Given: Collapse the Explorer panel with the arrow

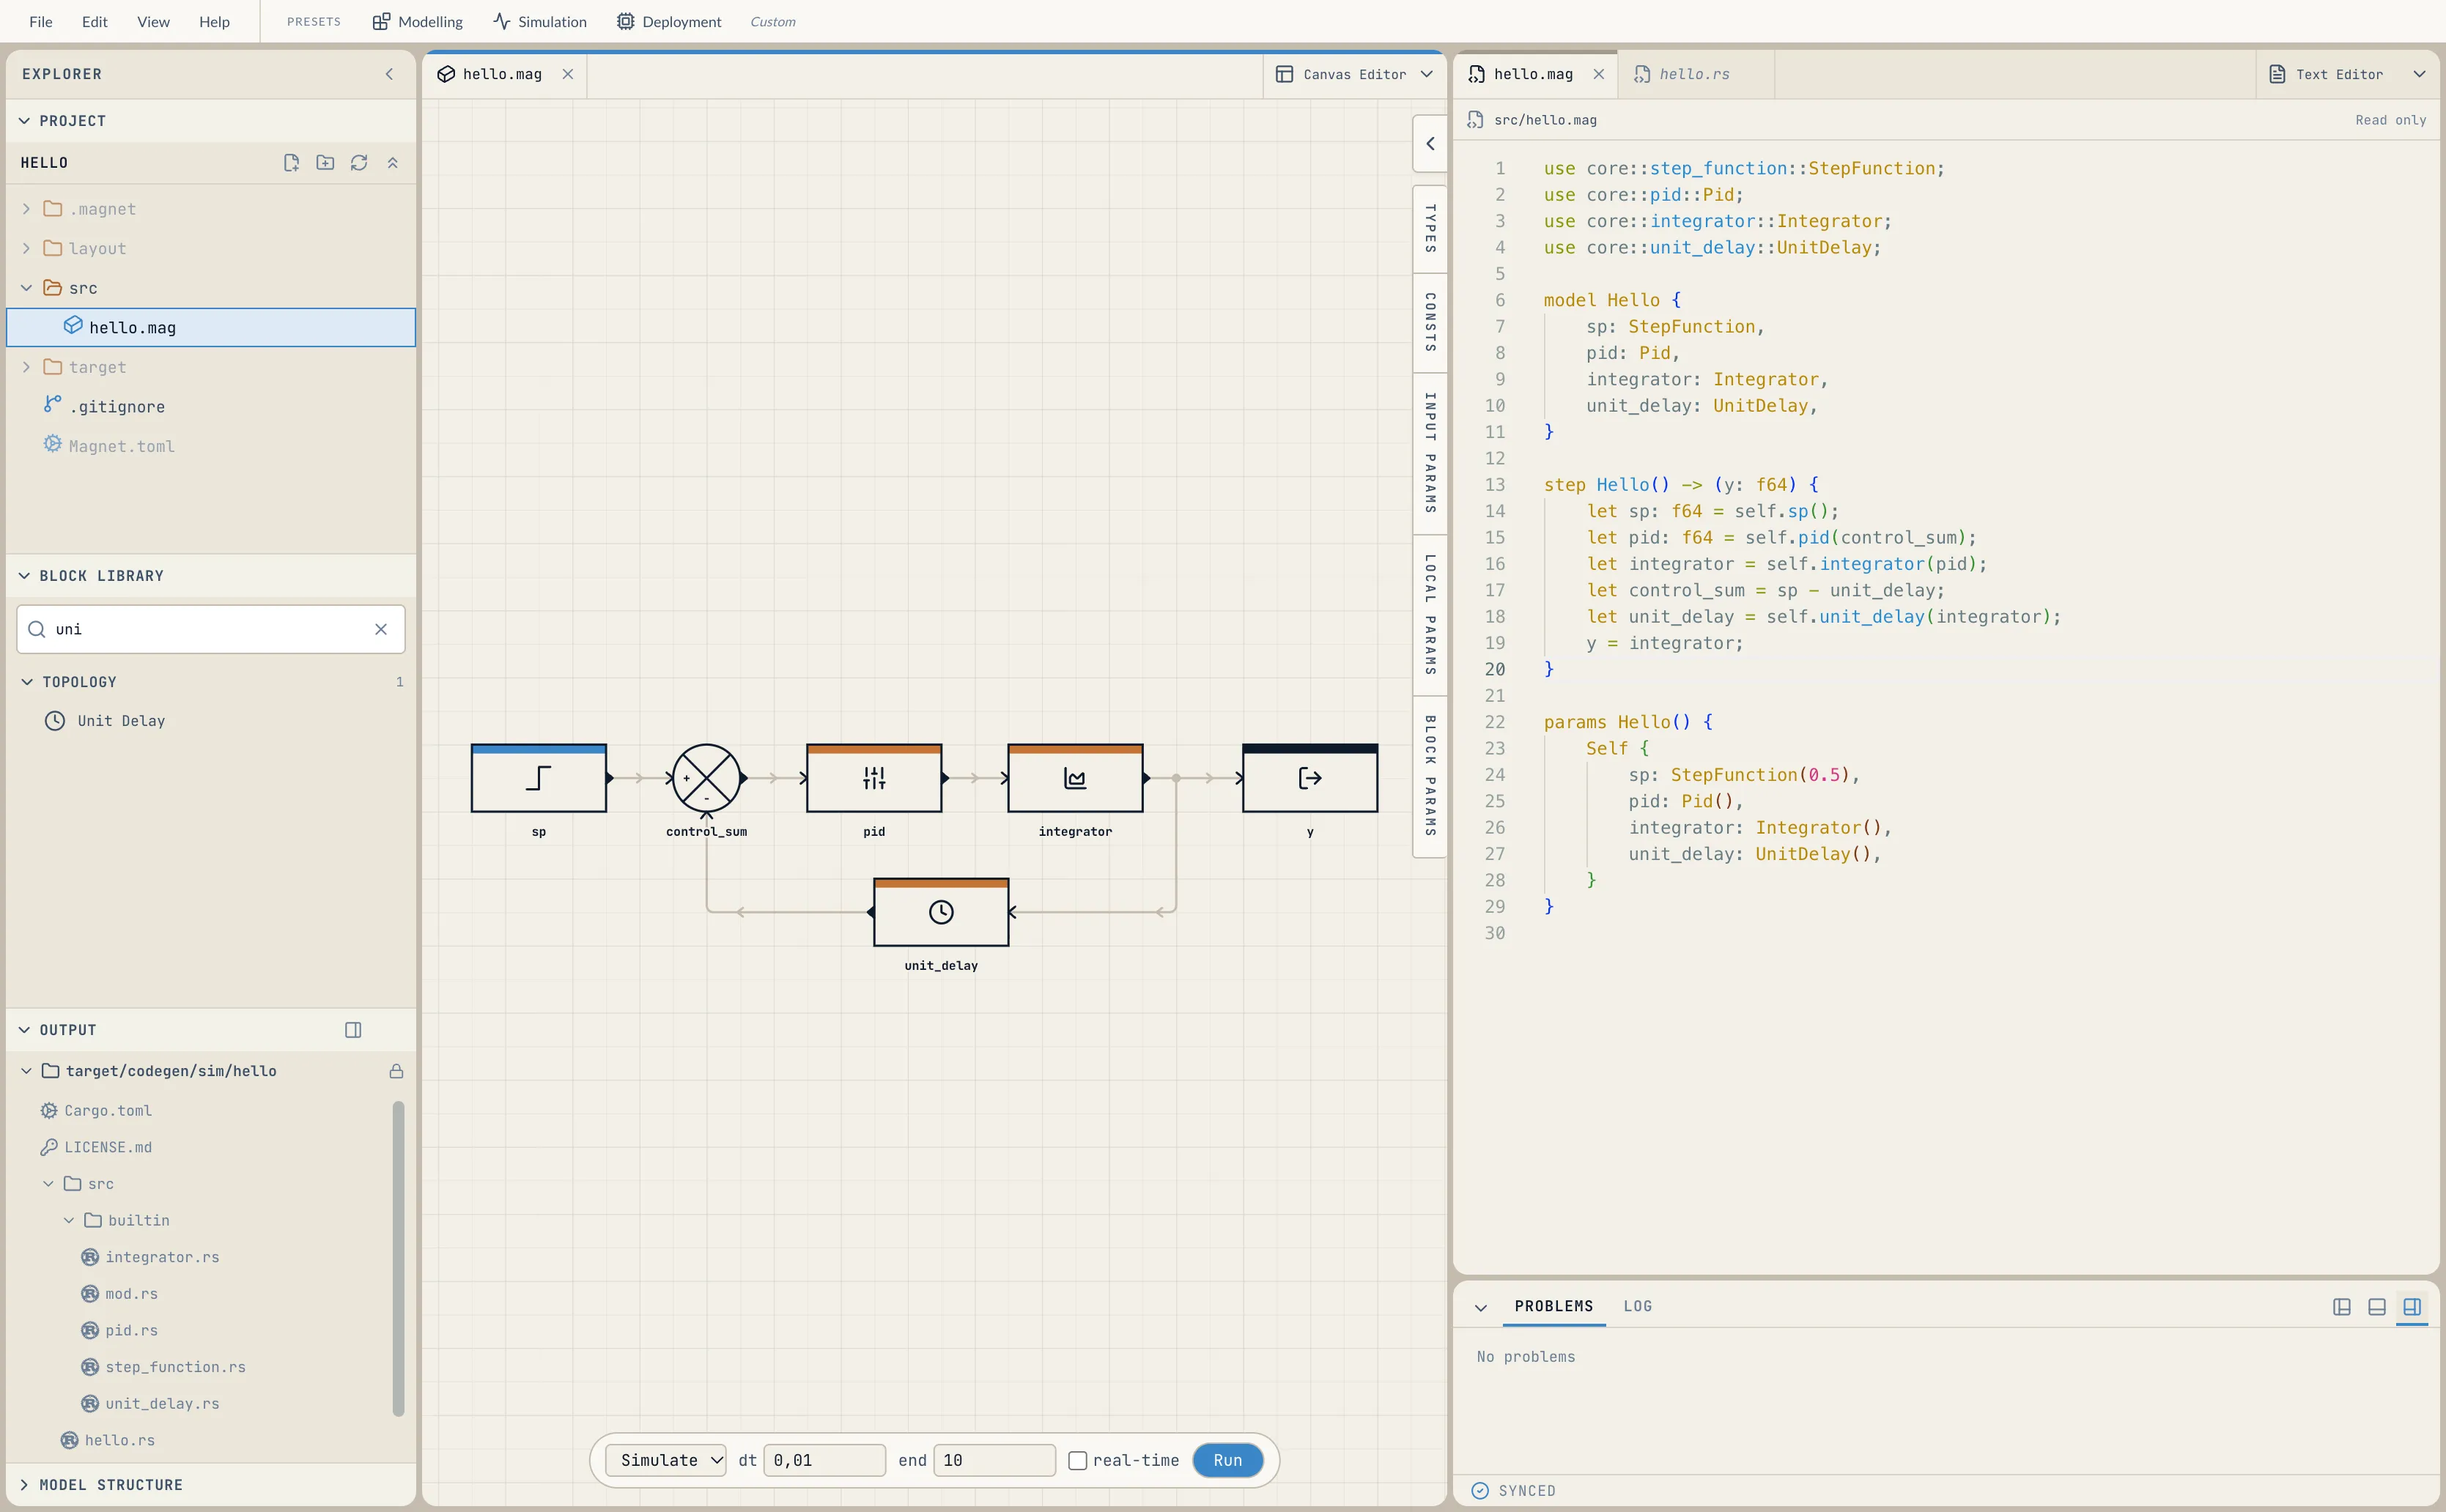Looking at the screenshot, I should coord(389,74).
